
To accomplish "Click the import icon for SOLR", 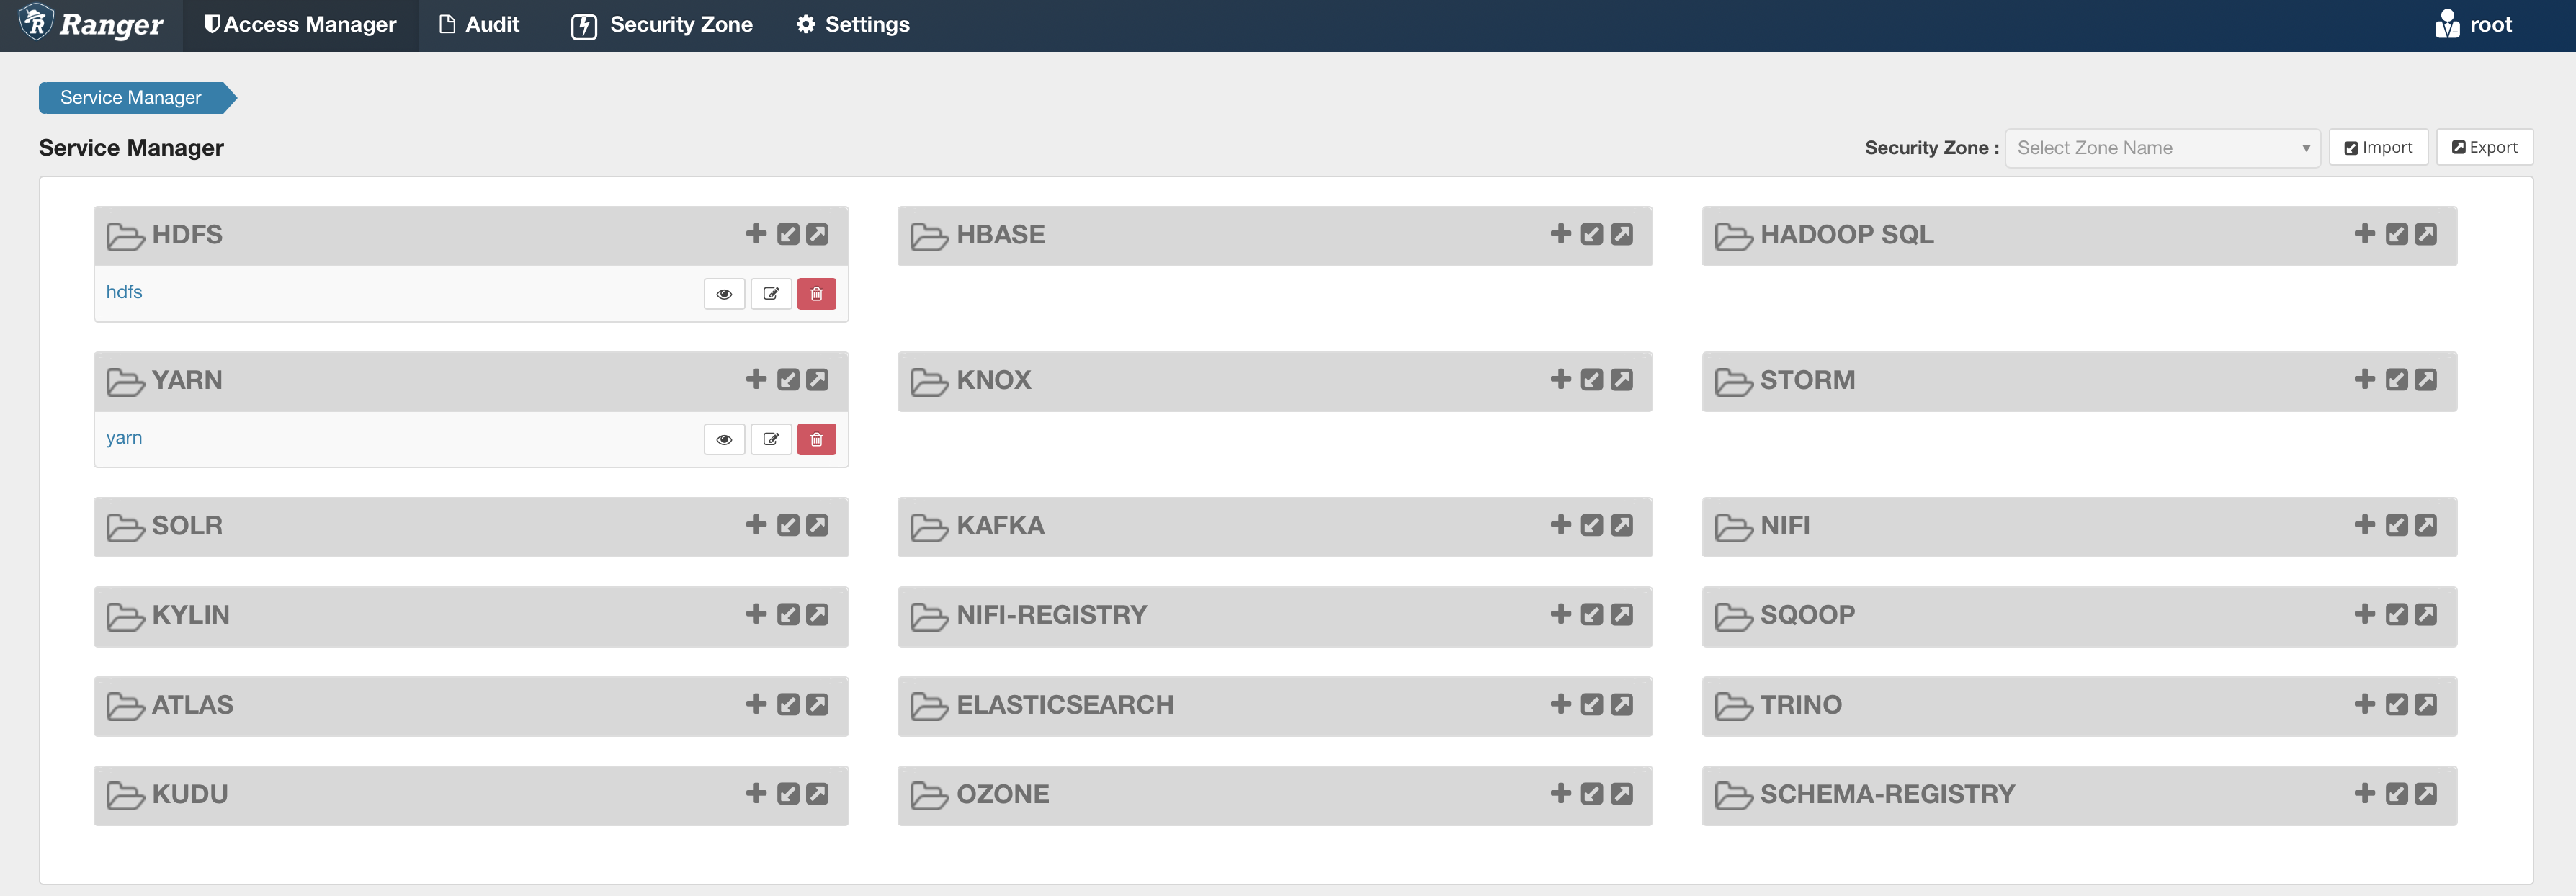I will (x=788, y=525).
